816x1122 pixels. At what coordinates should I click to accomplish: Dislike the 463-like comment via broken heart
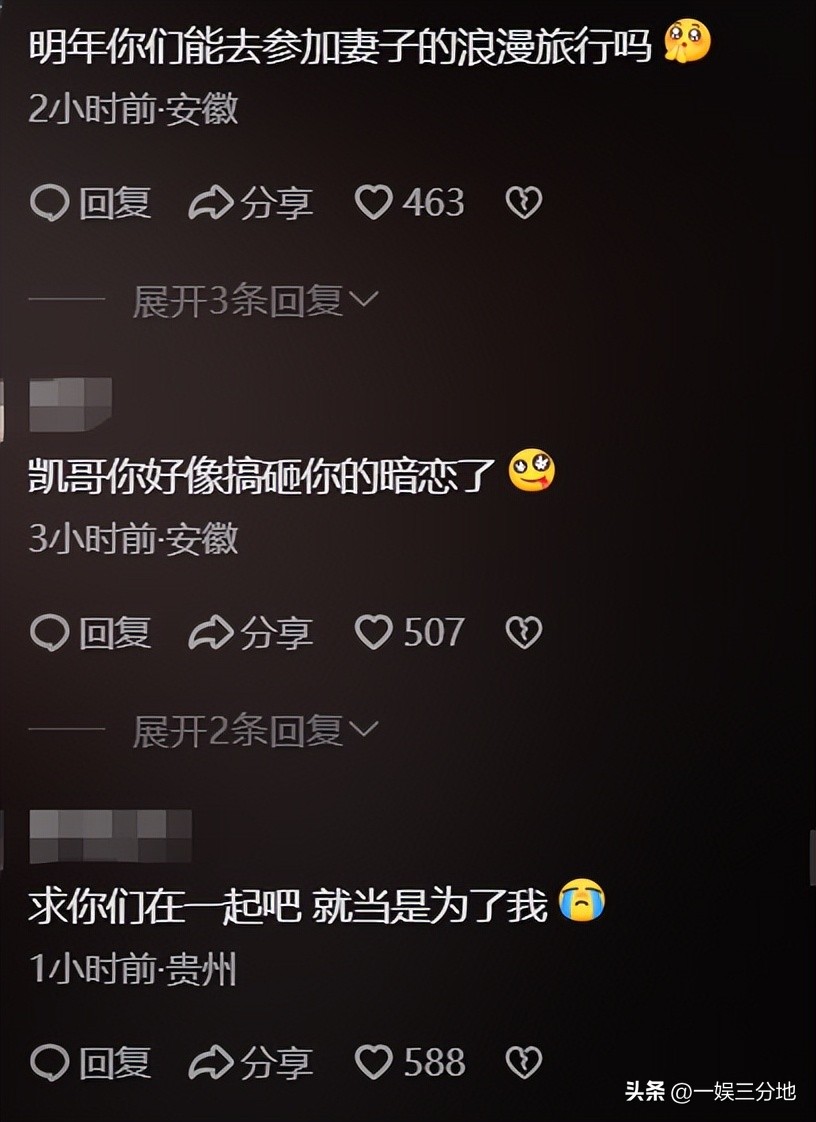pyautogui.click(x=524, y=203)
